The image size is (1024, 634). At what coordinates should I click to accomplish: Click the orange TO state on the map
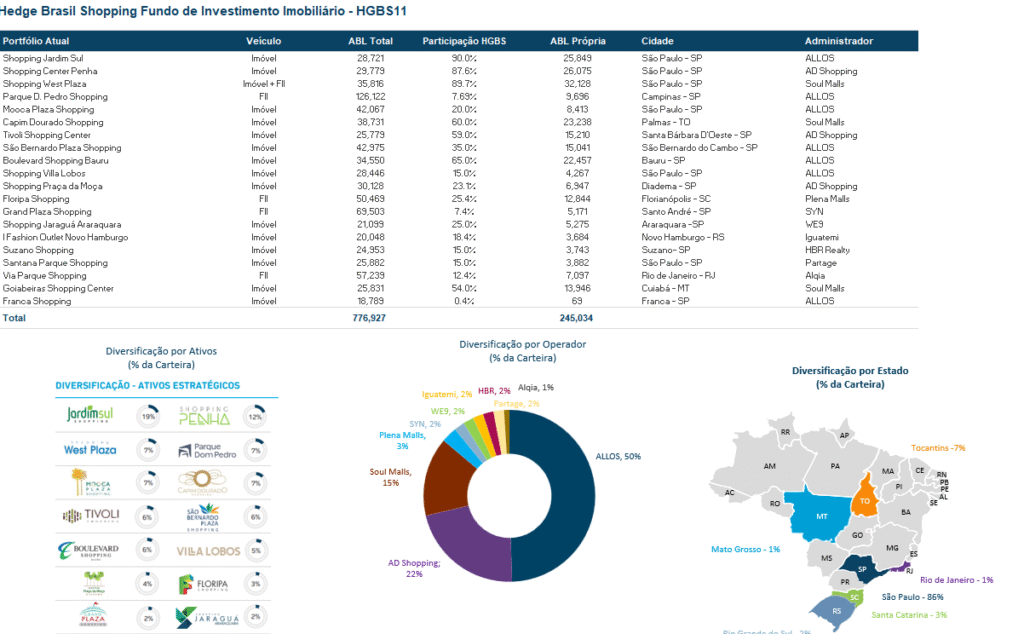click(864, 499)
